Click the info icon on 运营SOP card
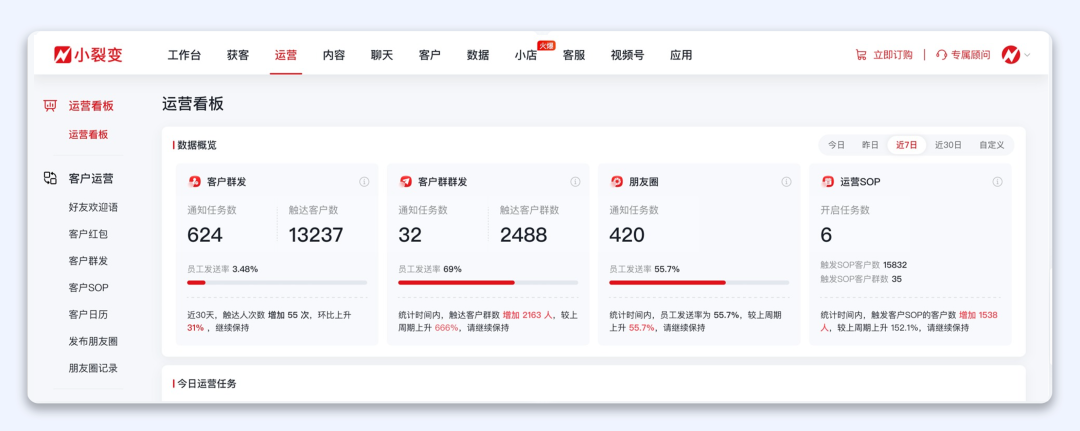 pyautogui.click(x=997, y=182)
